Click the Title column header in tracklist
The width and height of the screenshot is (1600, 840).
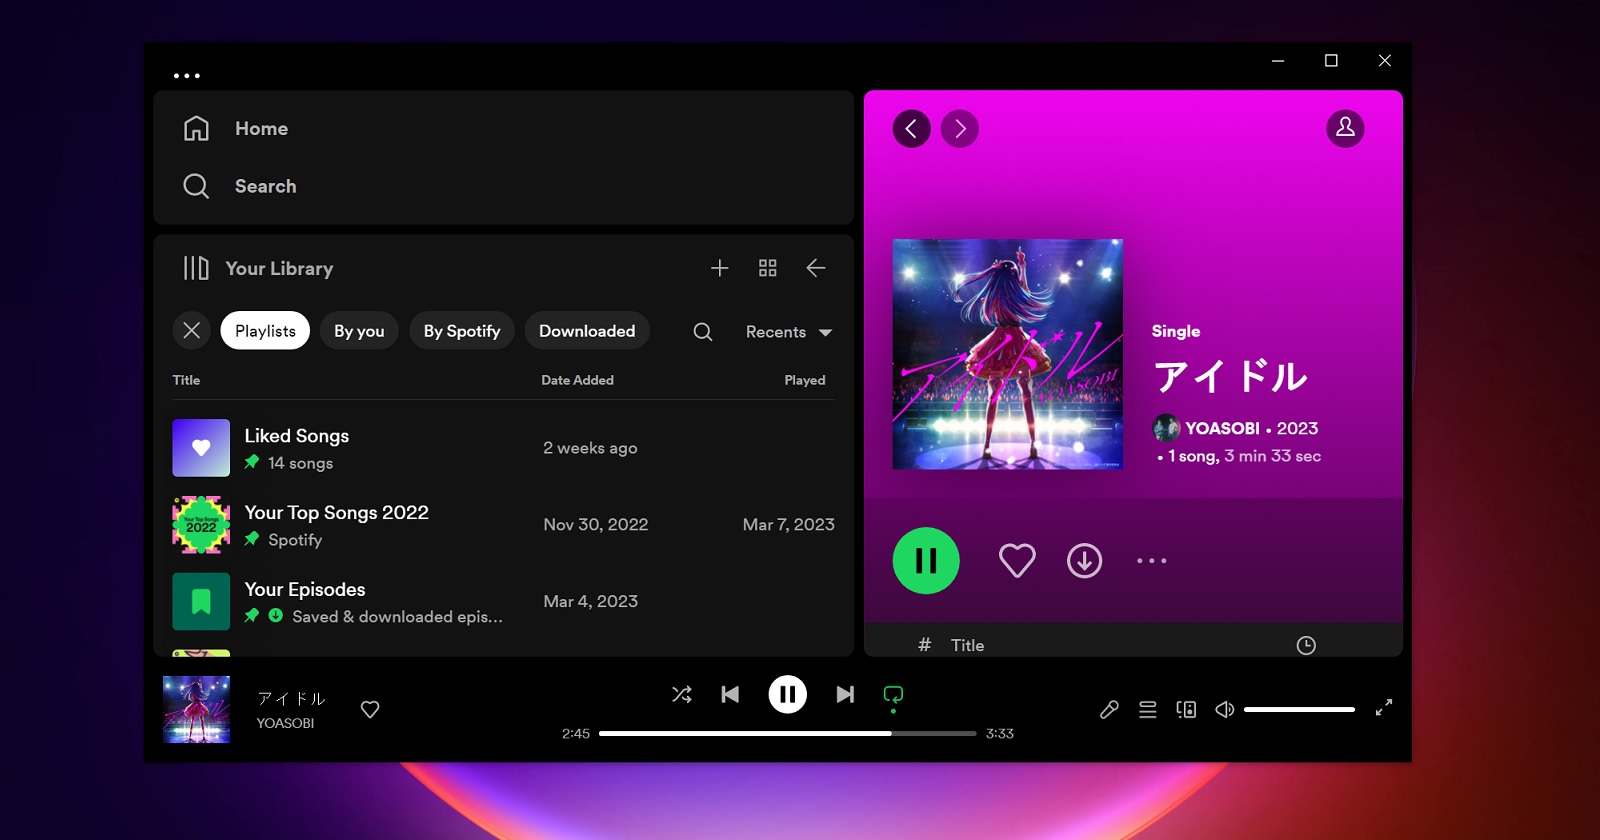coord(967,645)
